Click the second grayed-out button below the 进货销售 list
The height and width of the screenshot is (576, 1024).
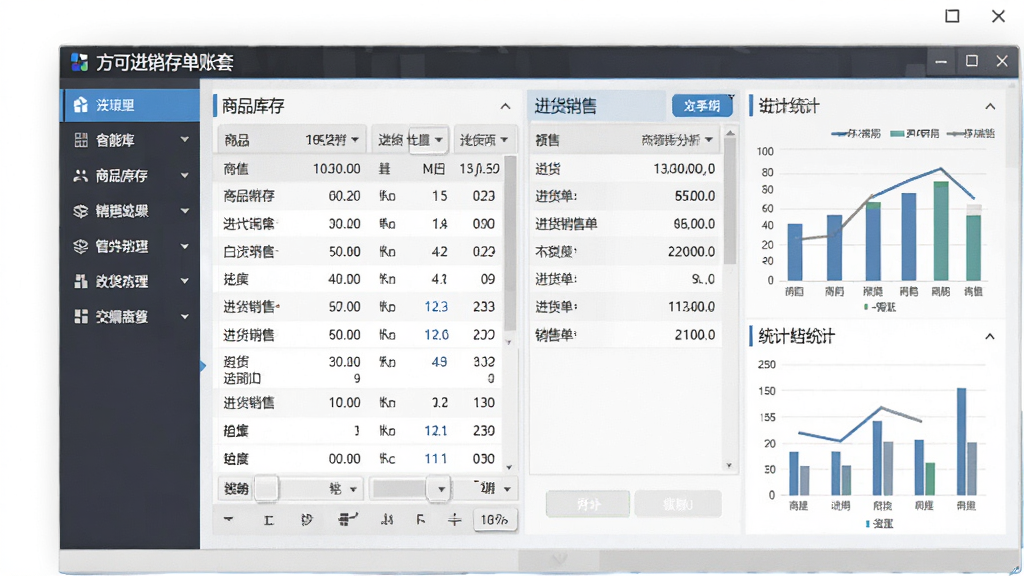point(678,504)
